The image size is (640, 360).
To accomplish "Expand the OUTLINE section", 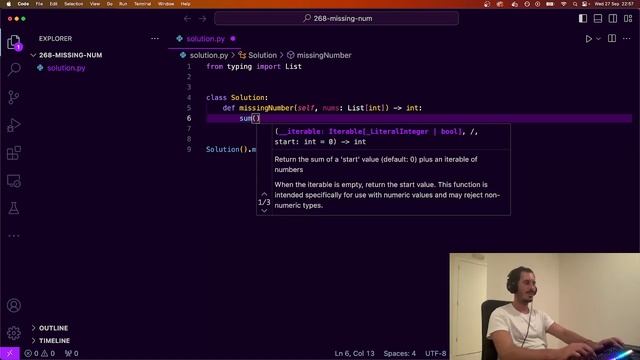I will [53, 328].
